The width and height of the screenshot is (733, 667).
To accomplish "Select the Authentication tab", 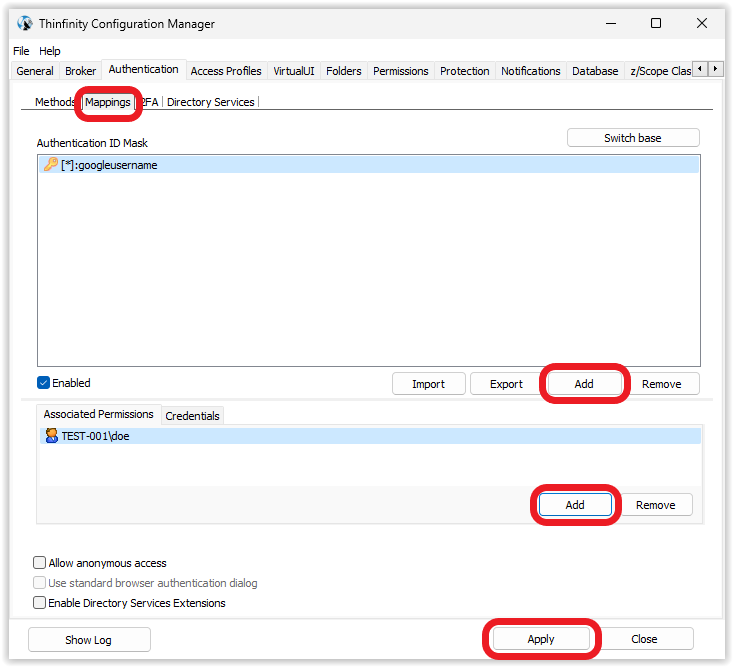I will [x=144, y=69].
